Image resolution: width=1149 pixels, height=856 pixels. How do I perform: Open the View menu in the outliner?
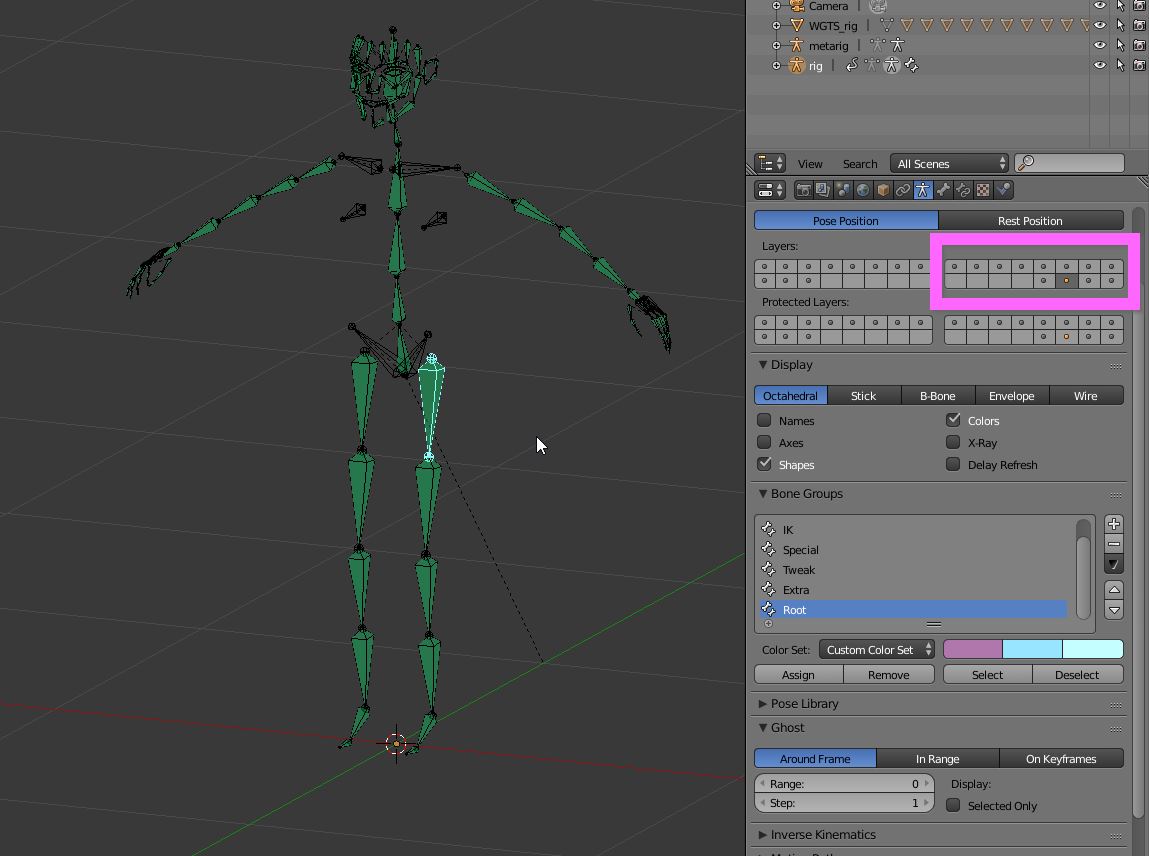pyautogui.click(x=810, y=163)
